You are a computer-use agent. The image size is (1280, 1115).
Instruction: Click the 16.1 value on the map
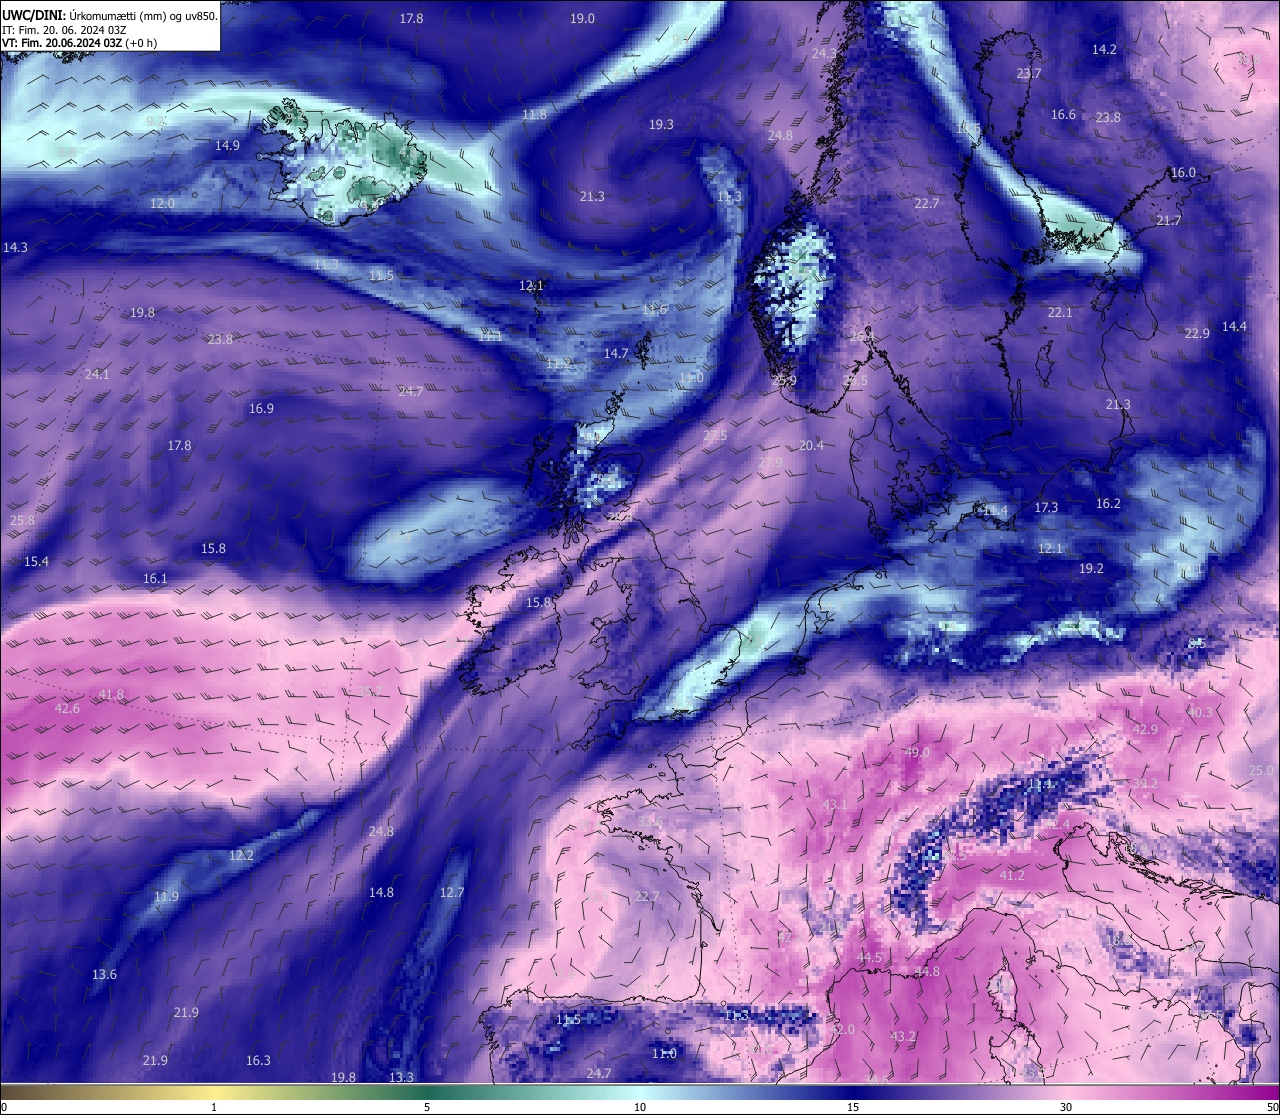click(155, 578)
